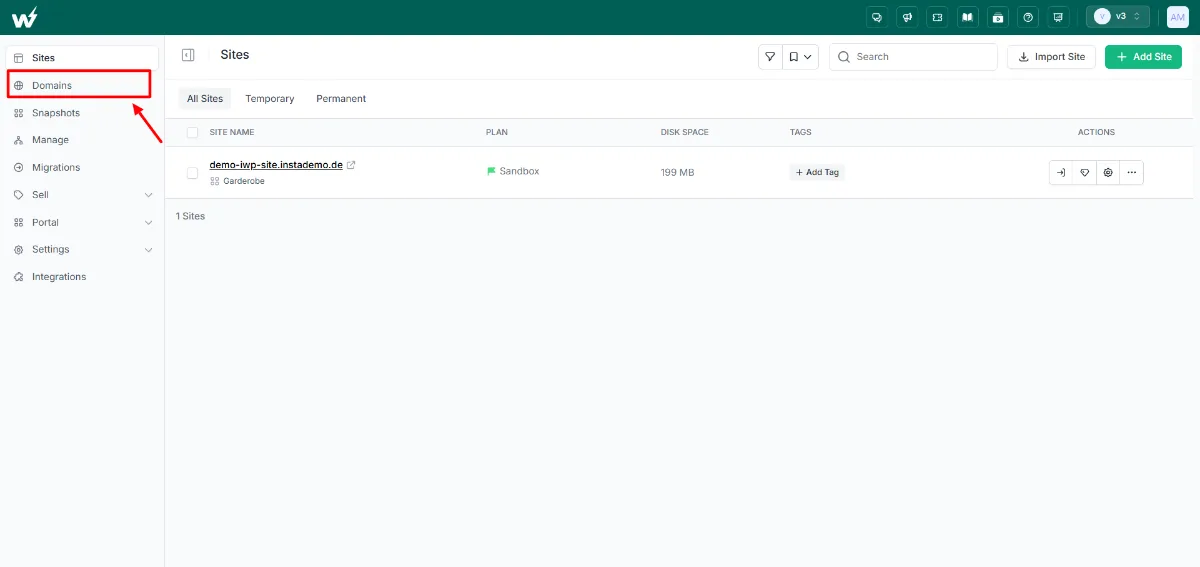Open the AM user avatar menu
The height and width of the screenshot is (567, 1200).
click(1177, 17)
